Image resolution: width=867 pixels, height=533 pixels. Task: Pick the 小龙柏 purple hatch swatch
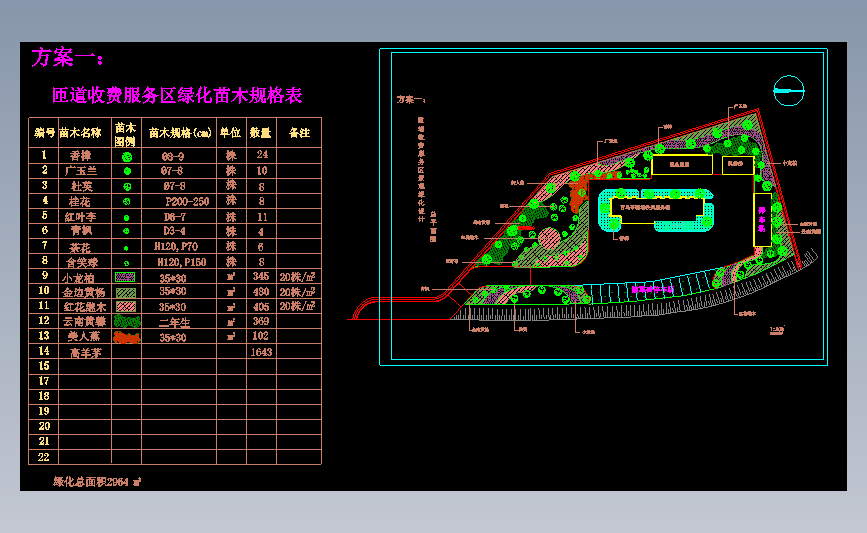tap(125, 276)
